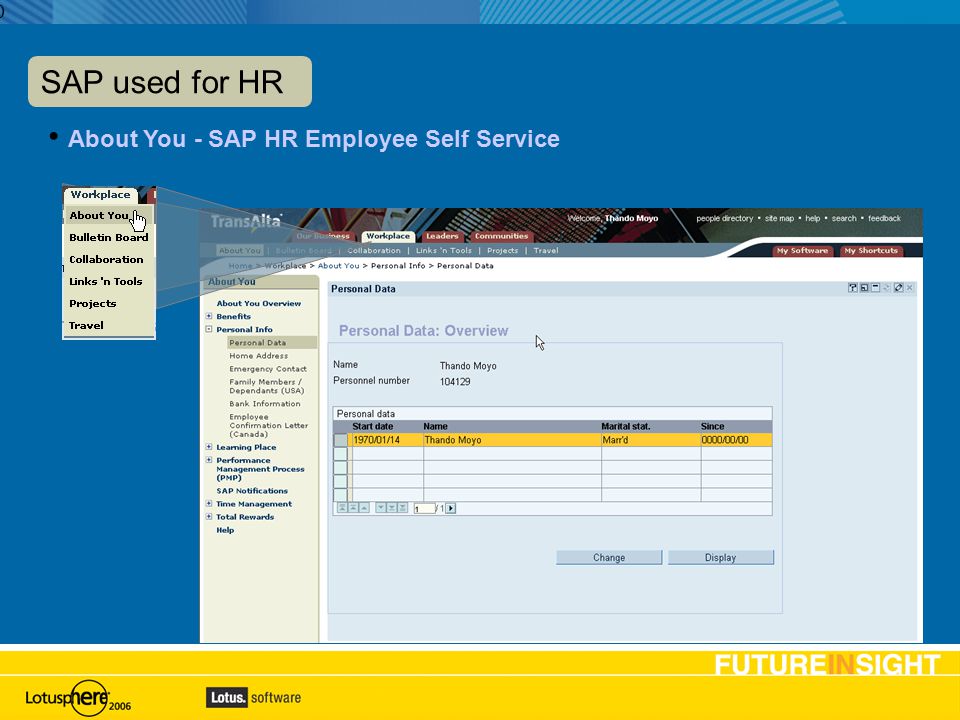
Task: Click the help link in the top bar
Action: [812, 219]
